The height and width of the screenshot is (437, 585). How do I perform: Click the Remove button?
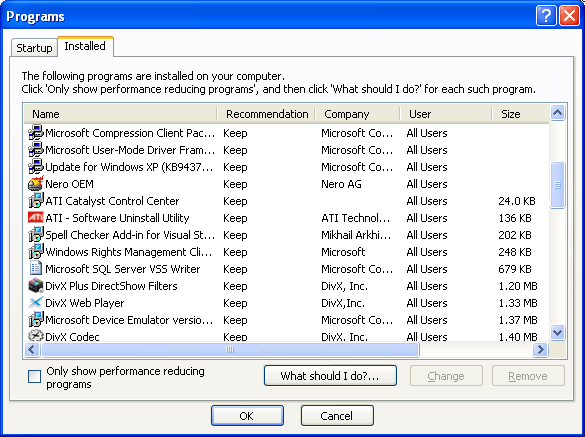point(528,376)
